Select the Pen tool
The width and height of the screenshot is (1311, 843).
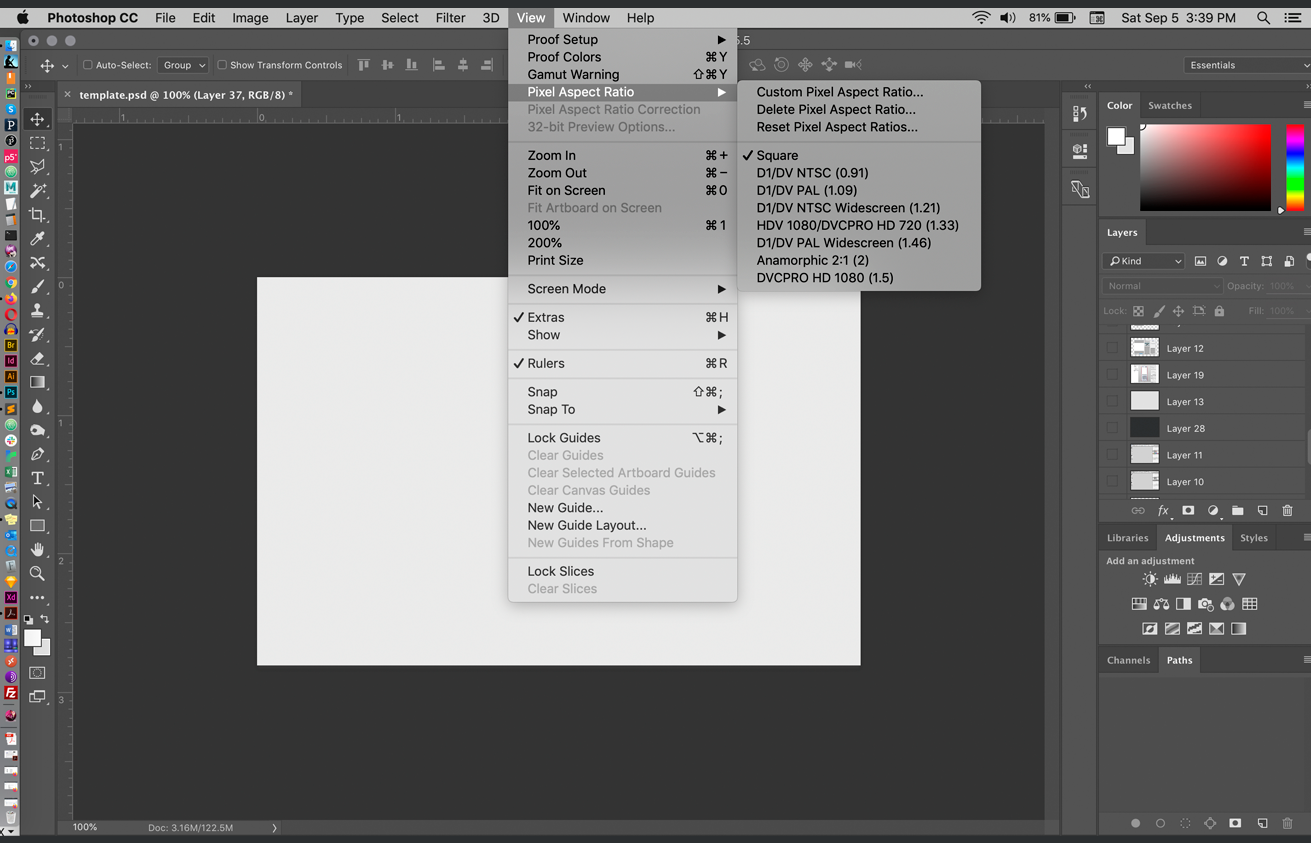click(37, 454)
